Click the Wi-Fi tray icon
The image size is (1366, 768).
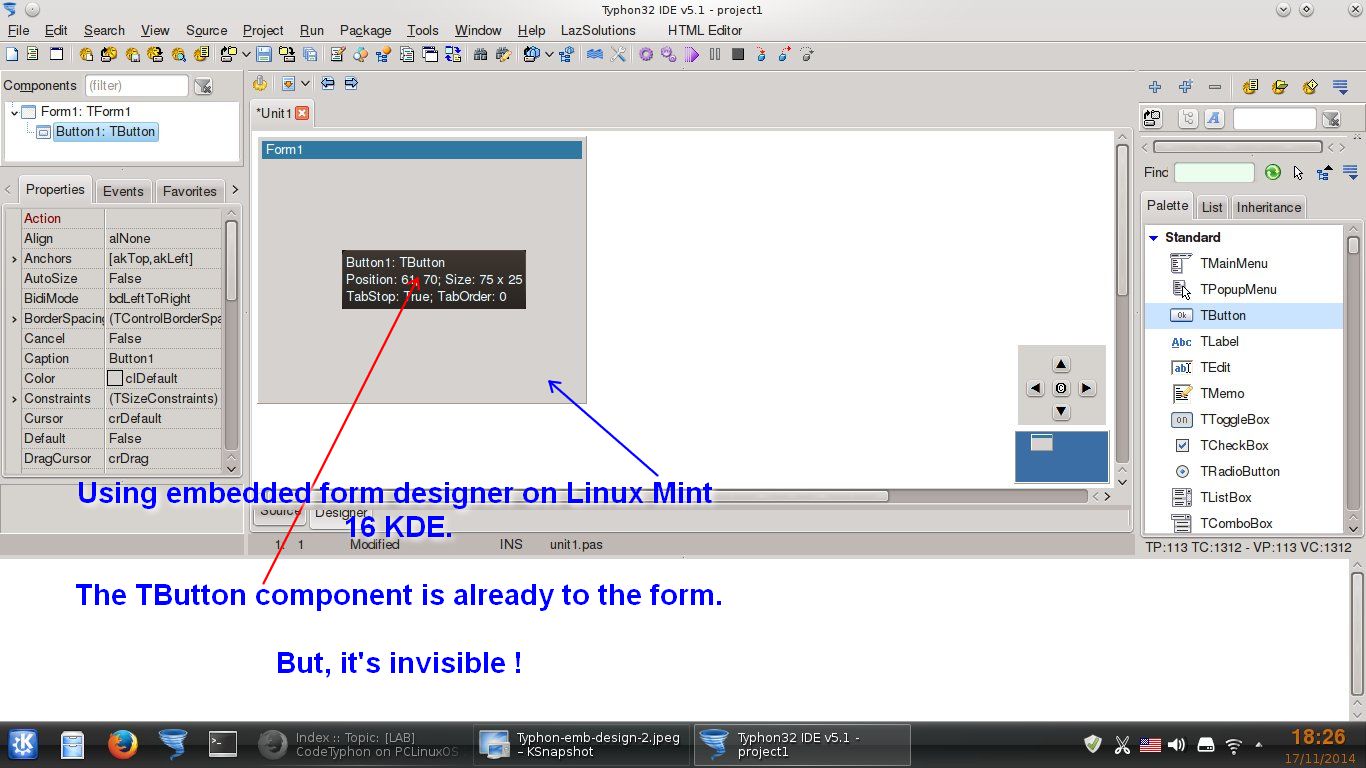1234,745
